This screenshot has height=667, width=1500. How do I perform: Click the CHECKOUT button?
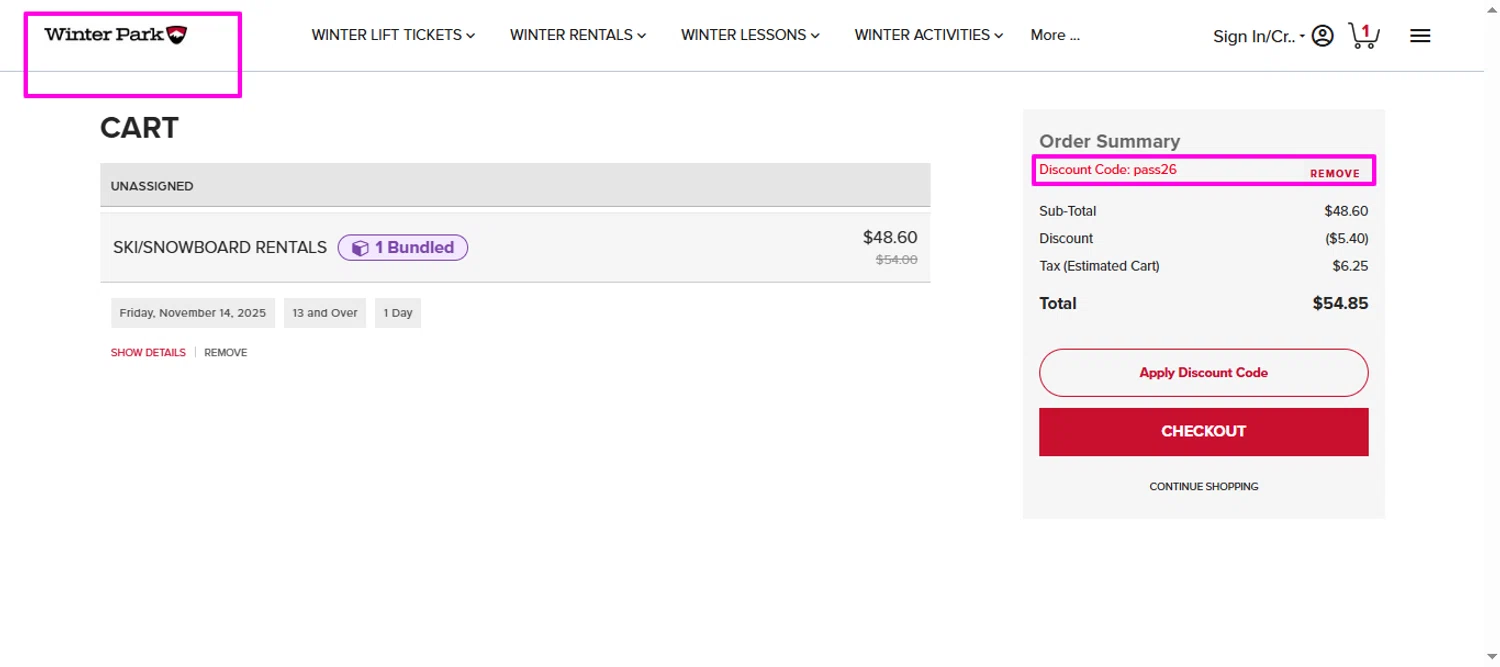[1203, 432]
